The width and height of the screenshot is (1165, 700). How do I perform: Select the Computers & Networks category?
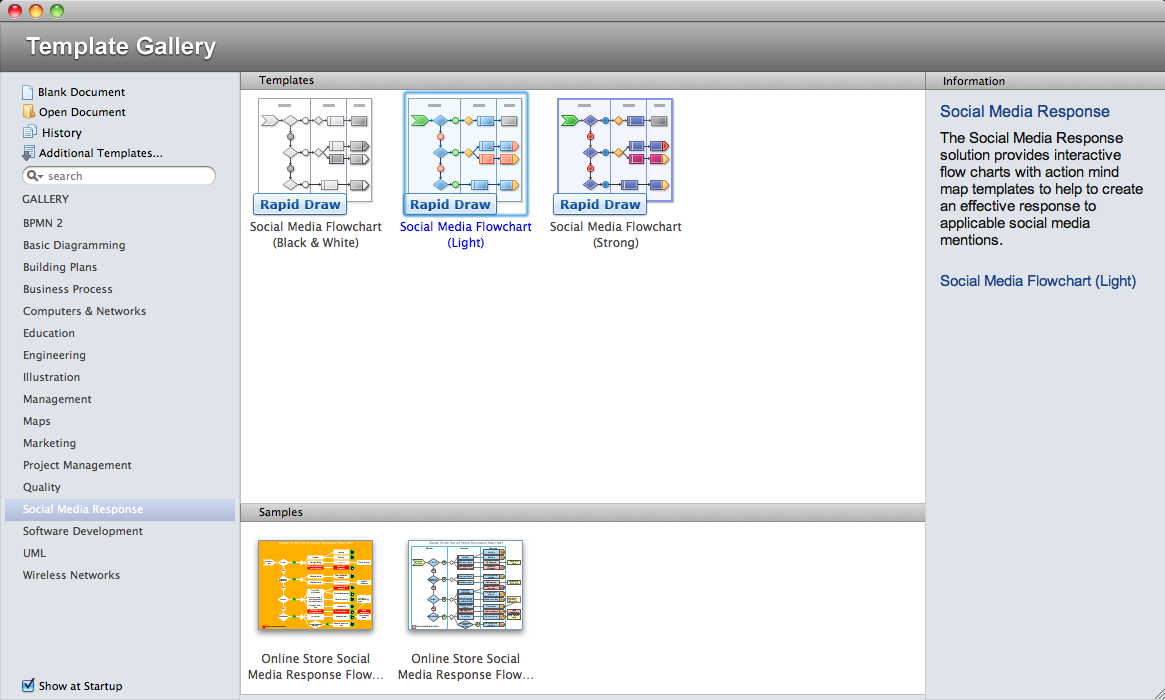[x=84, y=311]
